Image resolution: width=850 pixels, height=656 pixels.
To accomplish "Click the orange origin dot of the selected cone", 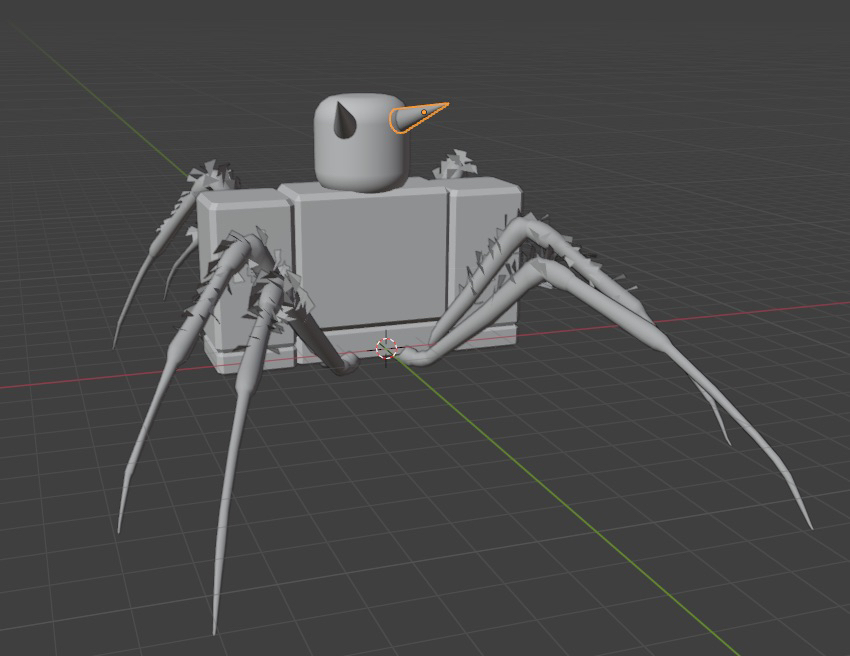I will (x=424, y=112).
